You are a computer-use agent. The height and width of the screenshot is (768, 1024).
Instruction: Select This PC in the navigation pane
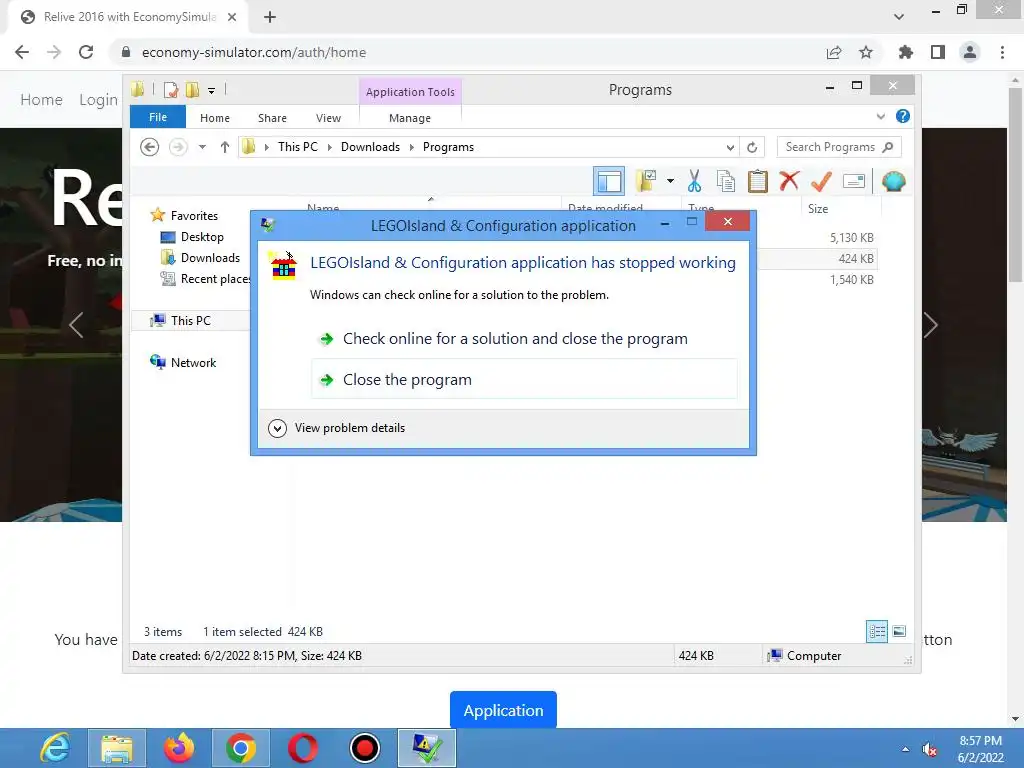point(191,321)
